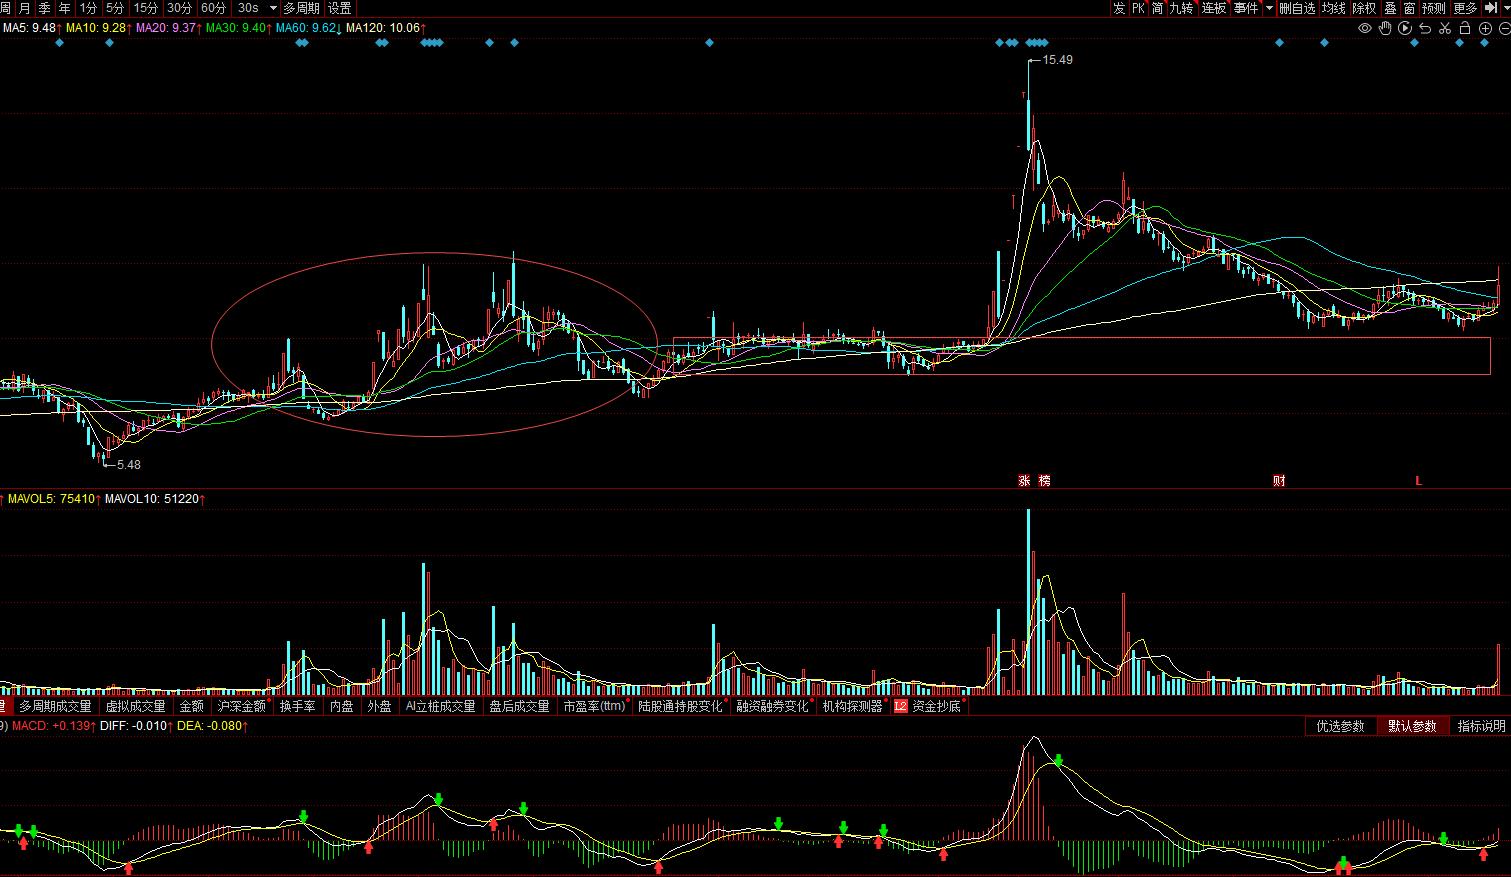Click the undo arrow icon
Screen dimensions: 1511x877
click(x=1425, y=28)
